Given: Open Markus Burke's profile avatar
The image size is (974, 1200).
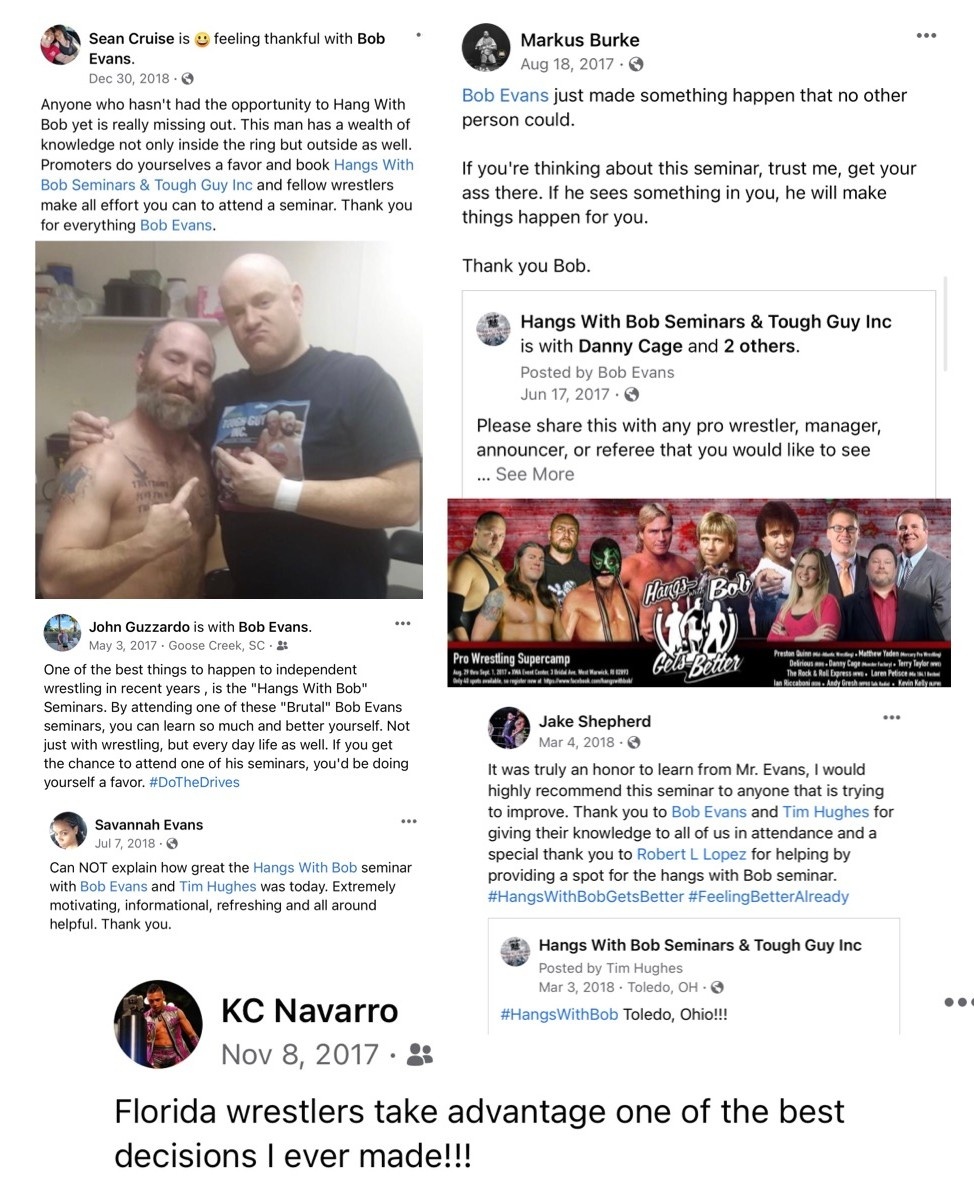Looking at the screenshot, I should [486, 48].
